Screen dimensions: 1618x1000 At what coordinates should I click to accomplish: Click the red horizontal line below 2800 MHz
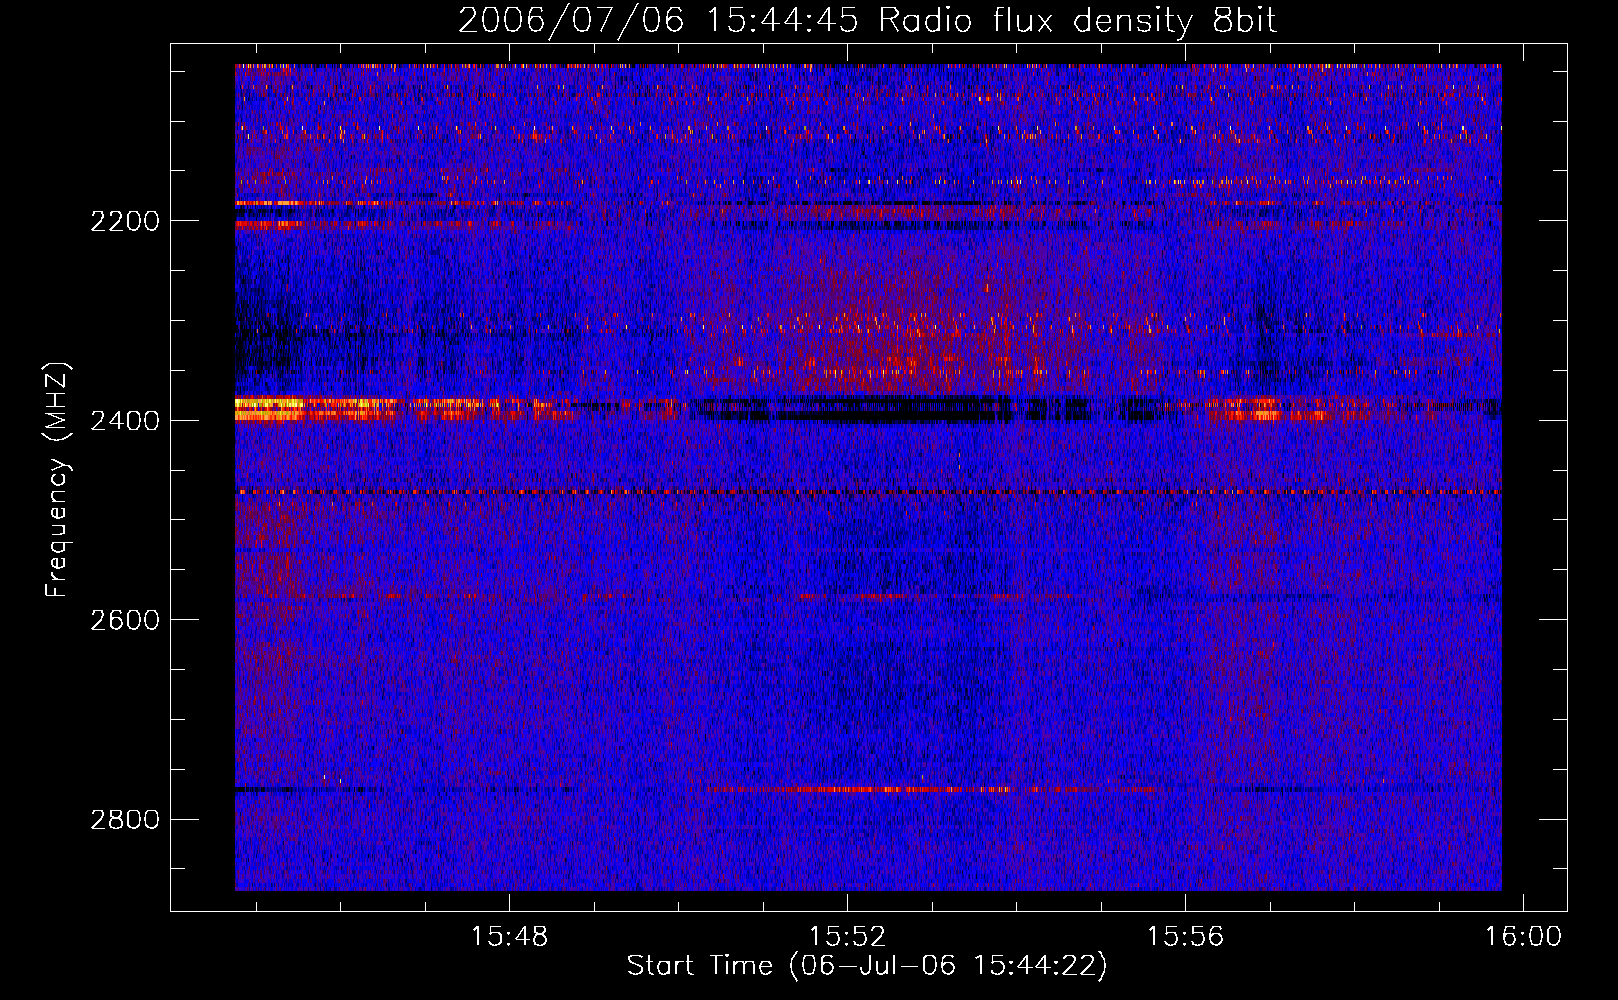click(930, 789)
